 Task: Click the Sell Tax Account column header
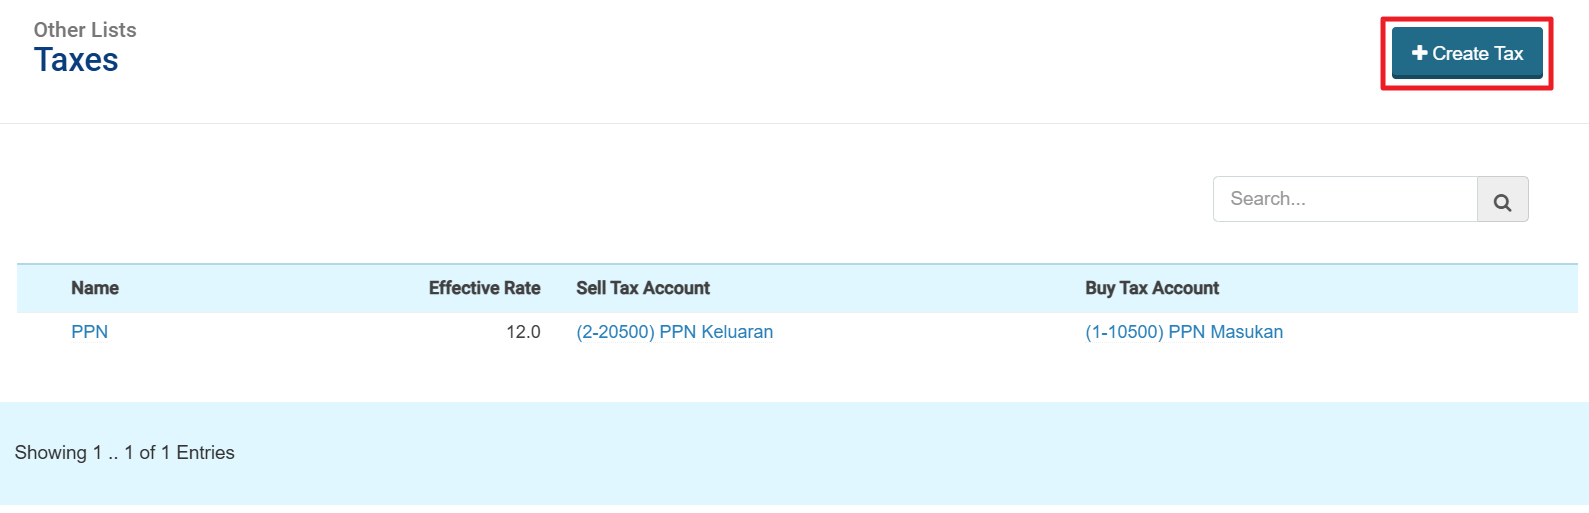[x=642, y=288]
